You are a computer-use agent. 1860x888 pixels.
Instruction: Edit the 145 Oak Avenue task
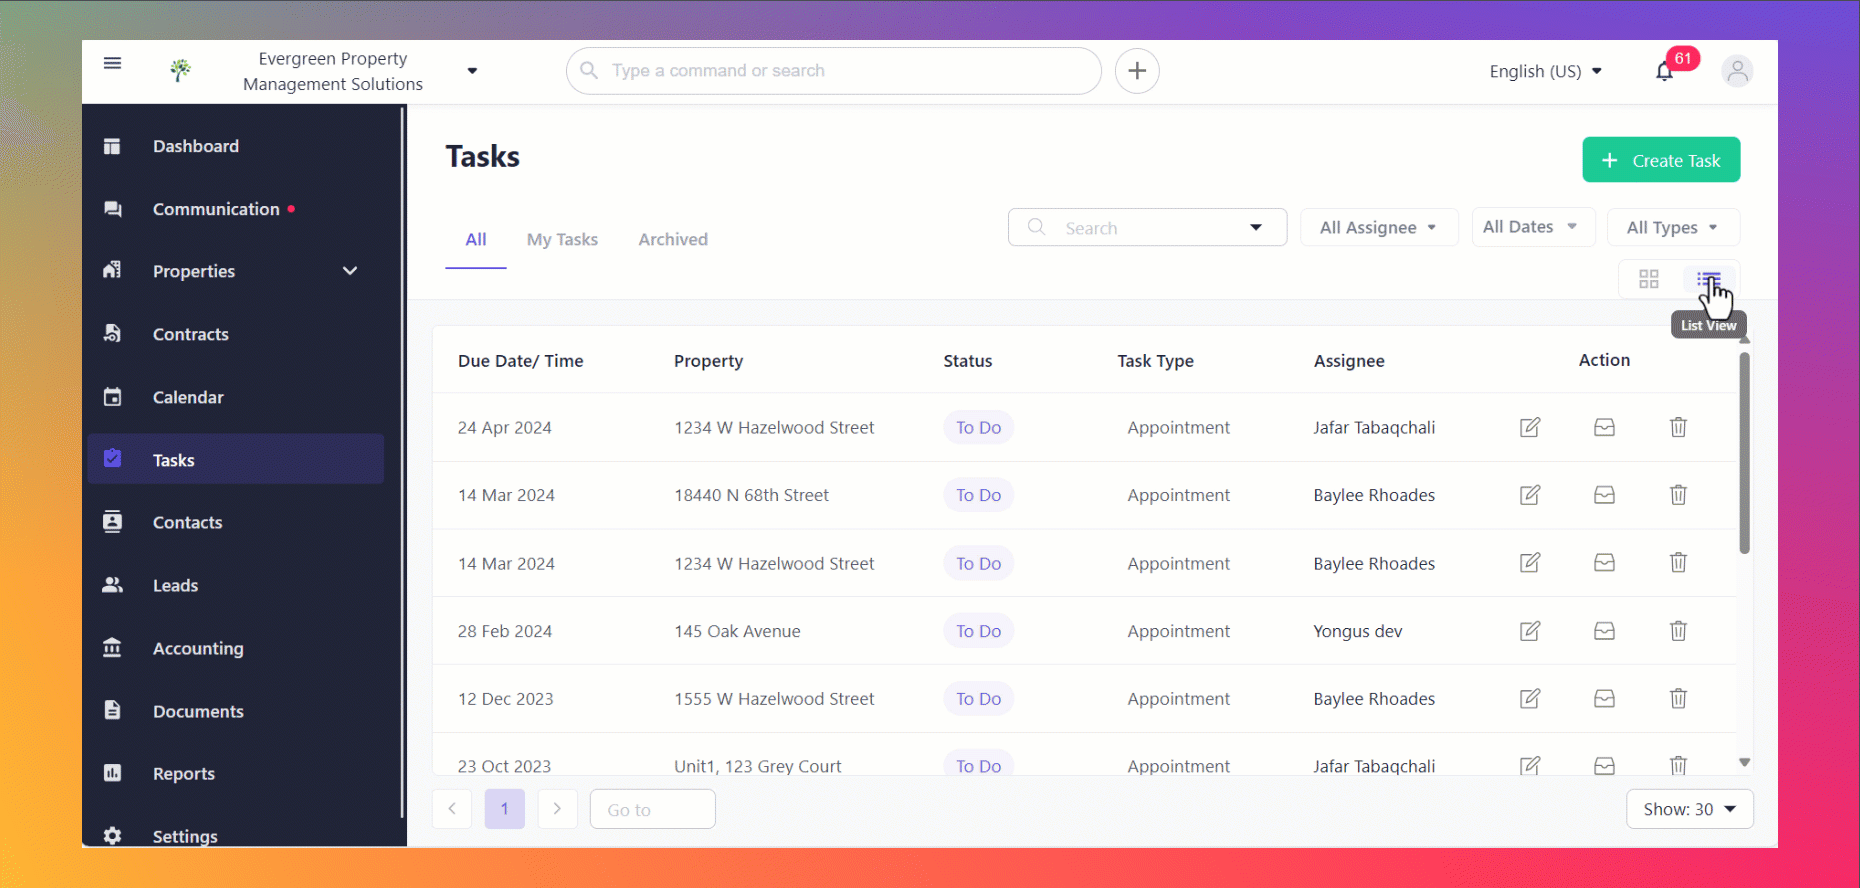(1530, 631)
